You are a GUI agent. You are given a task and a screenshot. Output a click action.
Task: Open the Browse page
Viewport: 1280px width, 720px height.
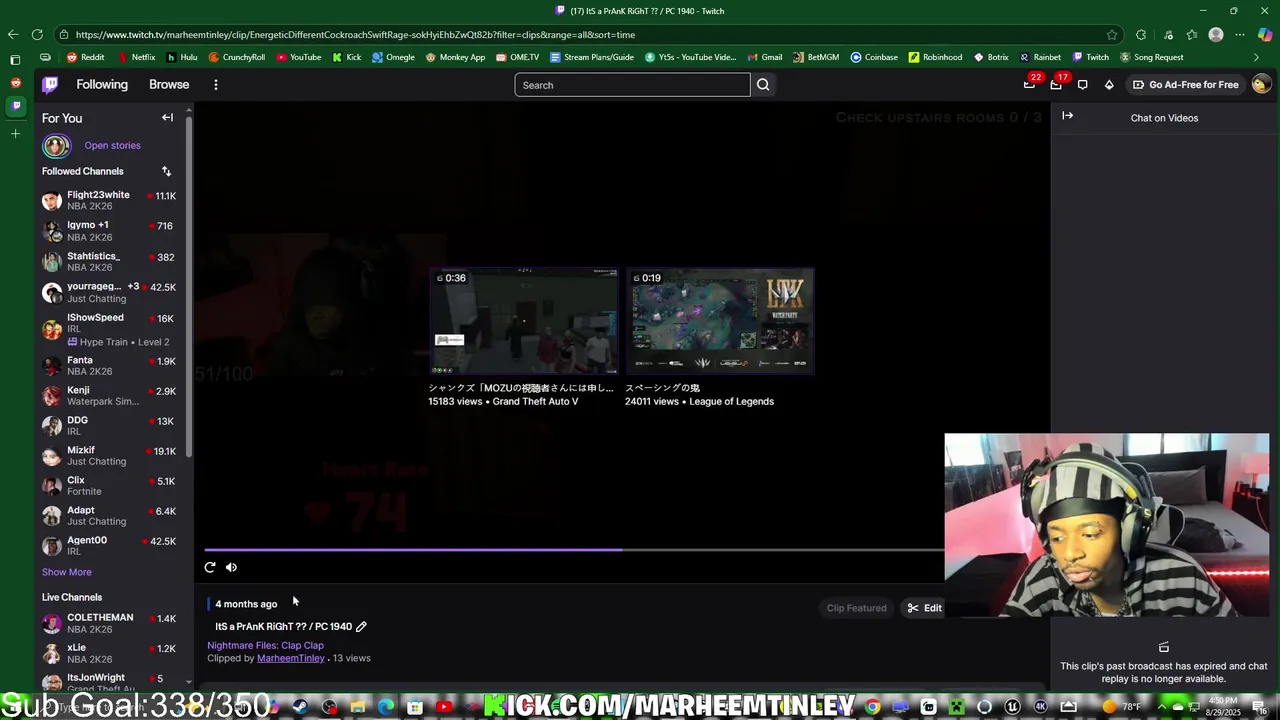point(169,85)
